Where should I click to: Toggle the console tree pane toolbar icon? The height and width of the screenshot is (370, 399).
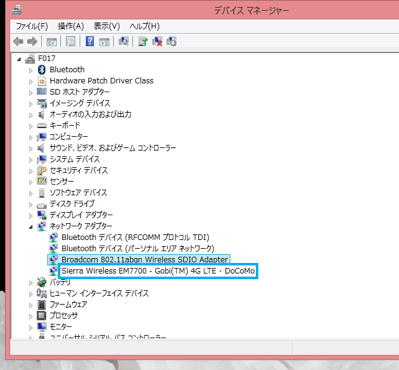[x=51, y=42]
